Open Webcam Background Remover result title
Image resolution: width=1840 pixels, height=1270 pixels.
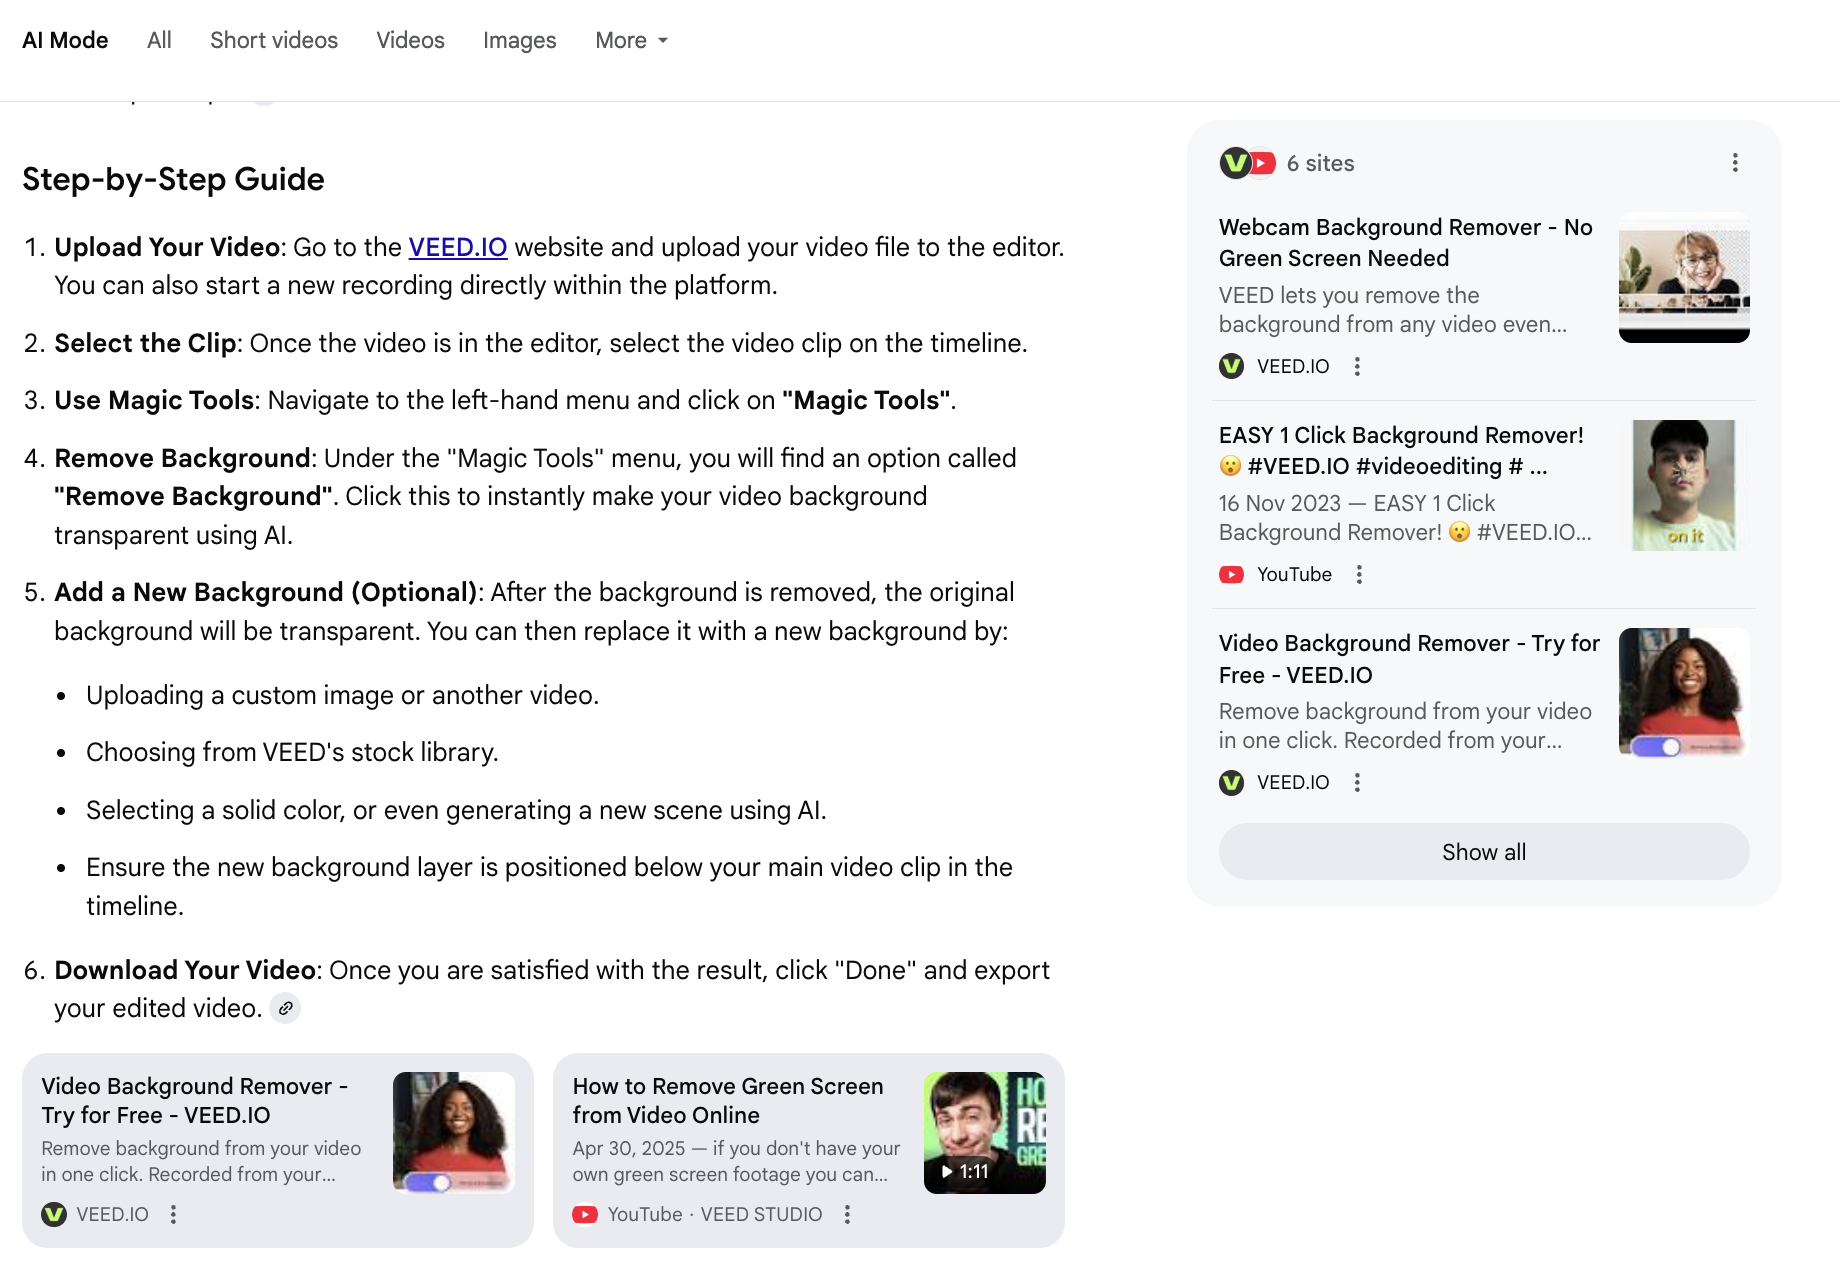coord(1406,243)
